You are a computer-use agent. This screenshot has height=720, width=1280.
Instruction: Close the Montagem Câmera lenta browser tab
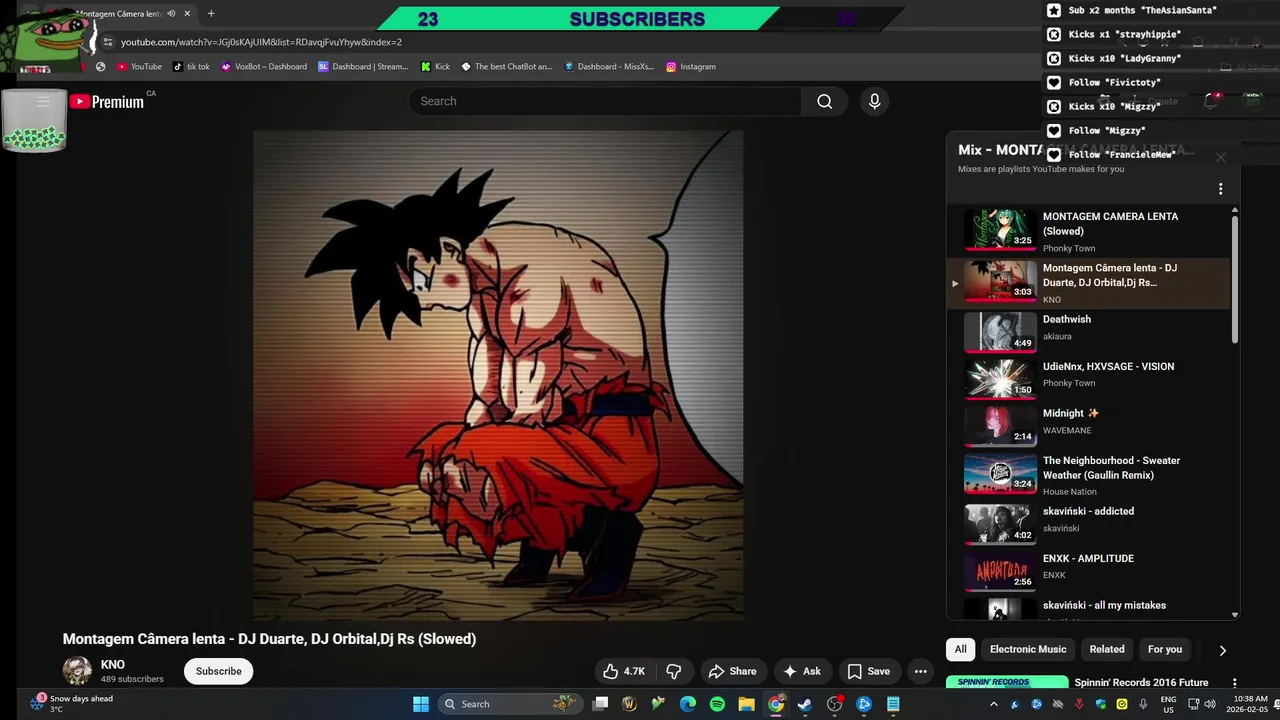tap(187, 14)
